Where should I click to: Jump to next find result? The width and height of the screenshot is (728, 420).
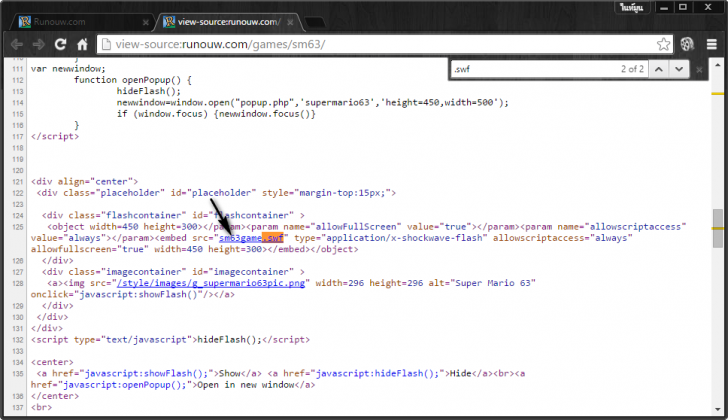pyautogui.click(x=679, y=69)
